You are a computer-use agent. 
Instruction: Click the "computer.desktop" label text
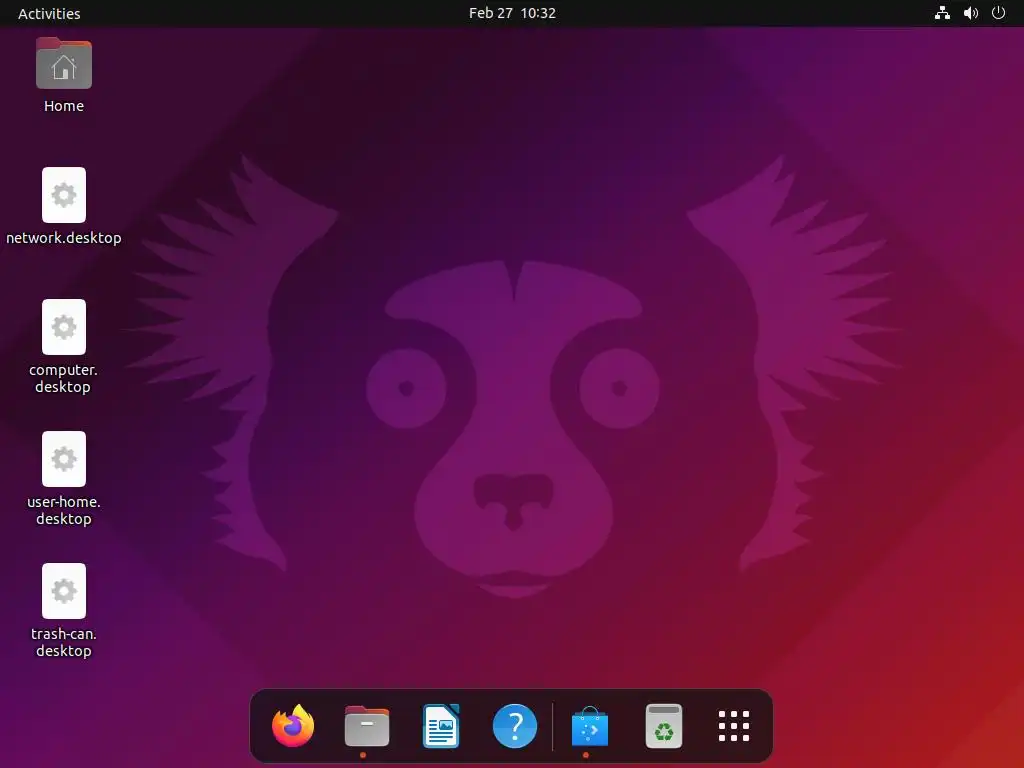(x=63, y=378)
